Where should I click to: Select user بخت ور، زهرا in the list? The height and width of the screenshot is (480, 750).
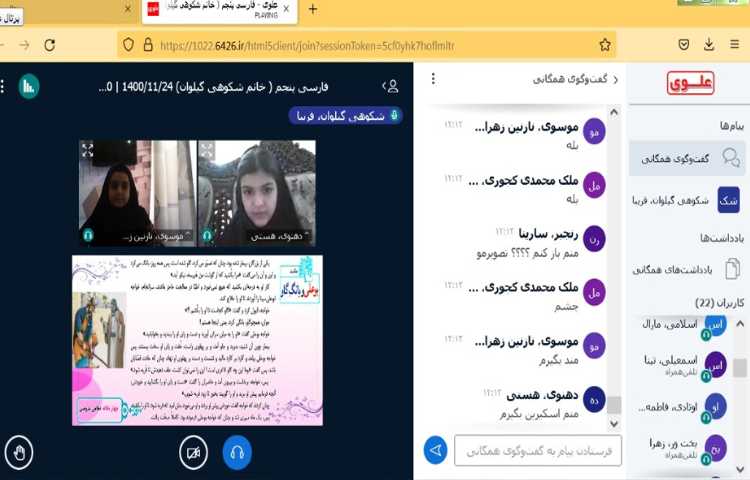tap(685, 448)
